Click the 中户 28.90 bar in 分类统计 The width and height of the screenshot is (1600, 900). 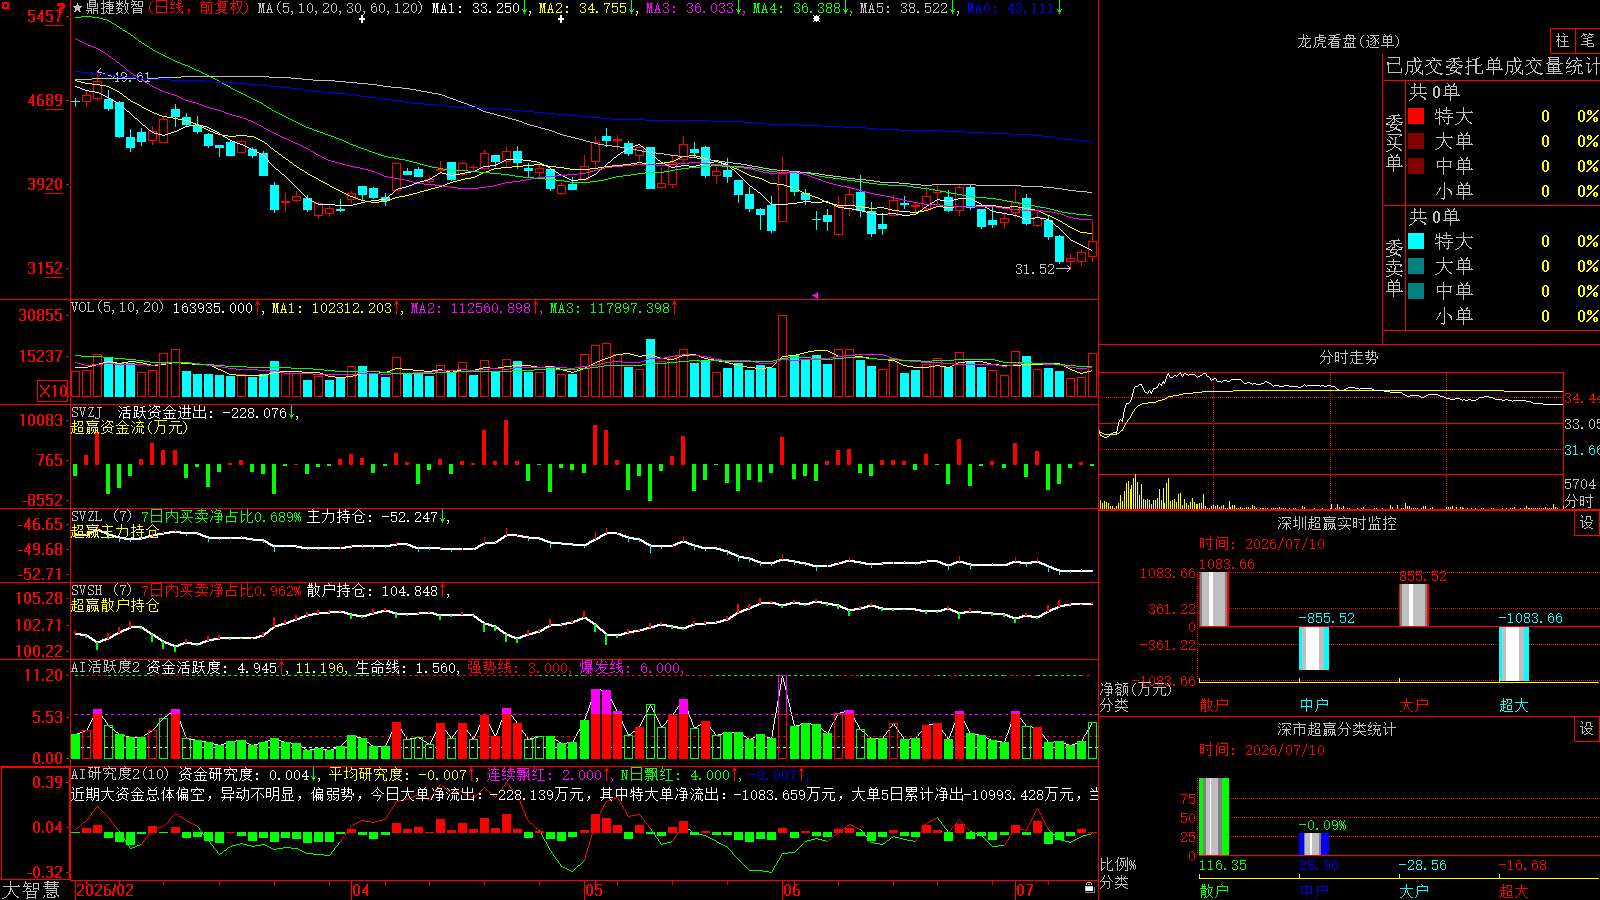coord(1313,844)
